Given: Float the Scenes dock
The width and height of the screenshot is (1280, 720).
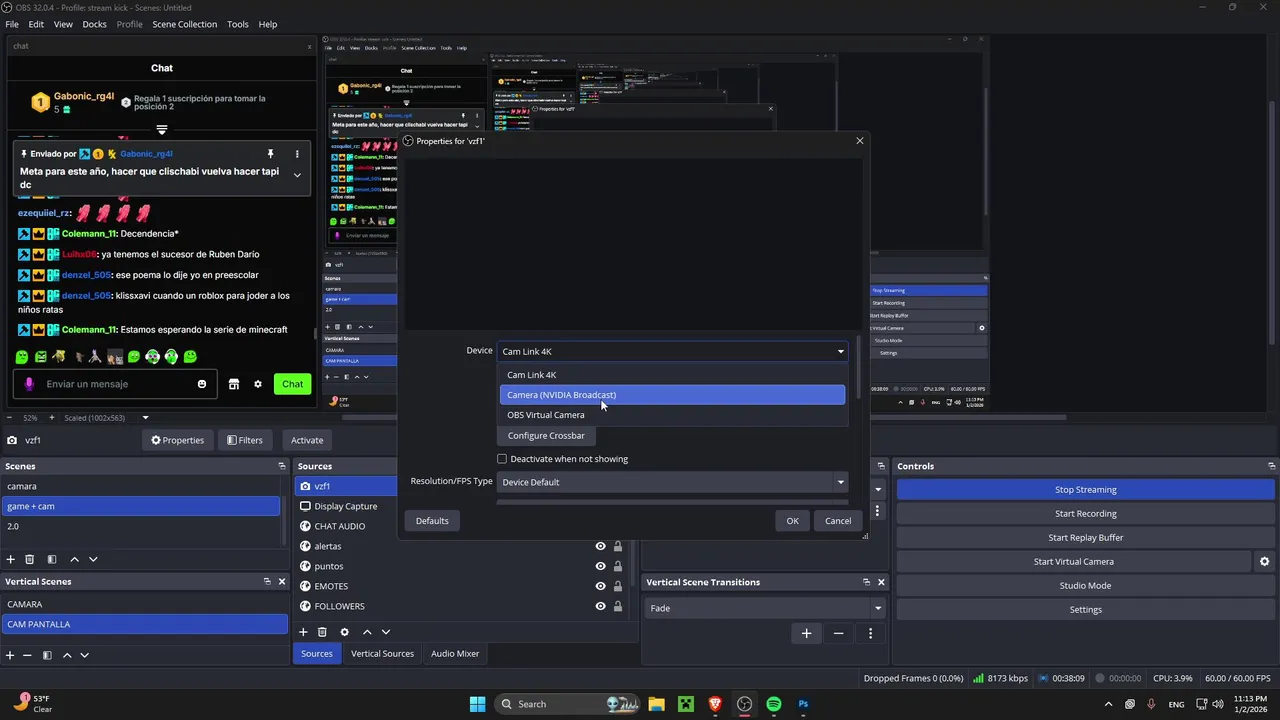Looking at the screenshot, I should [282, 466].
